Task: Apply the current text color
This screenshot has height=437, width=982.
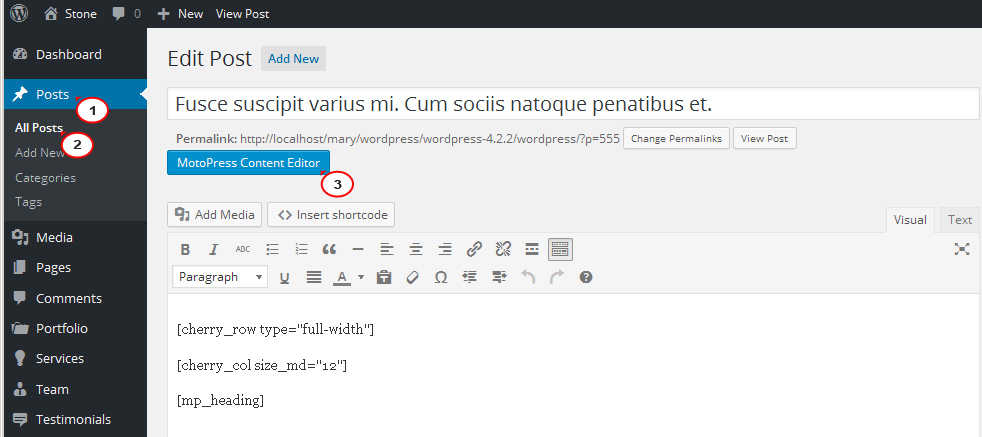Action: click(x=342, y=277)
